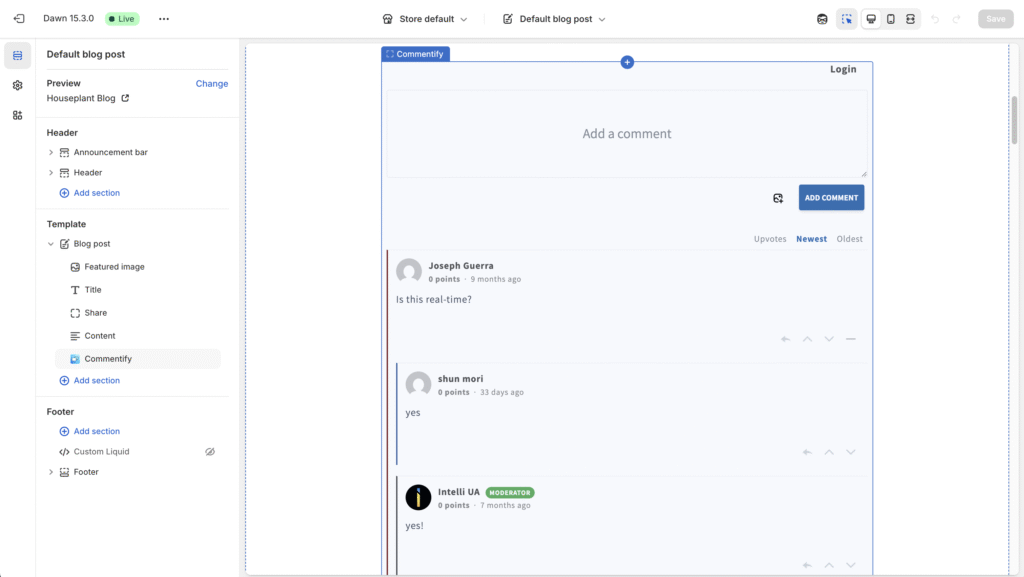Downvote shun mori's comment
The image size is (1024, 577).
[x=850, y=452]
